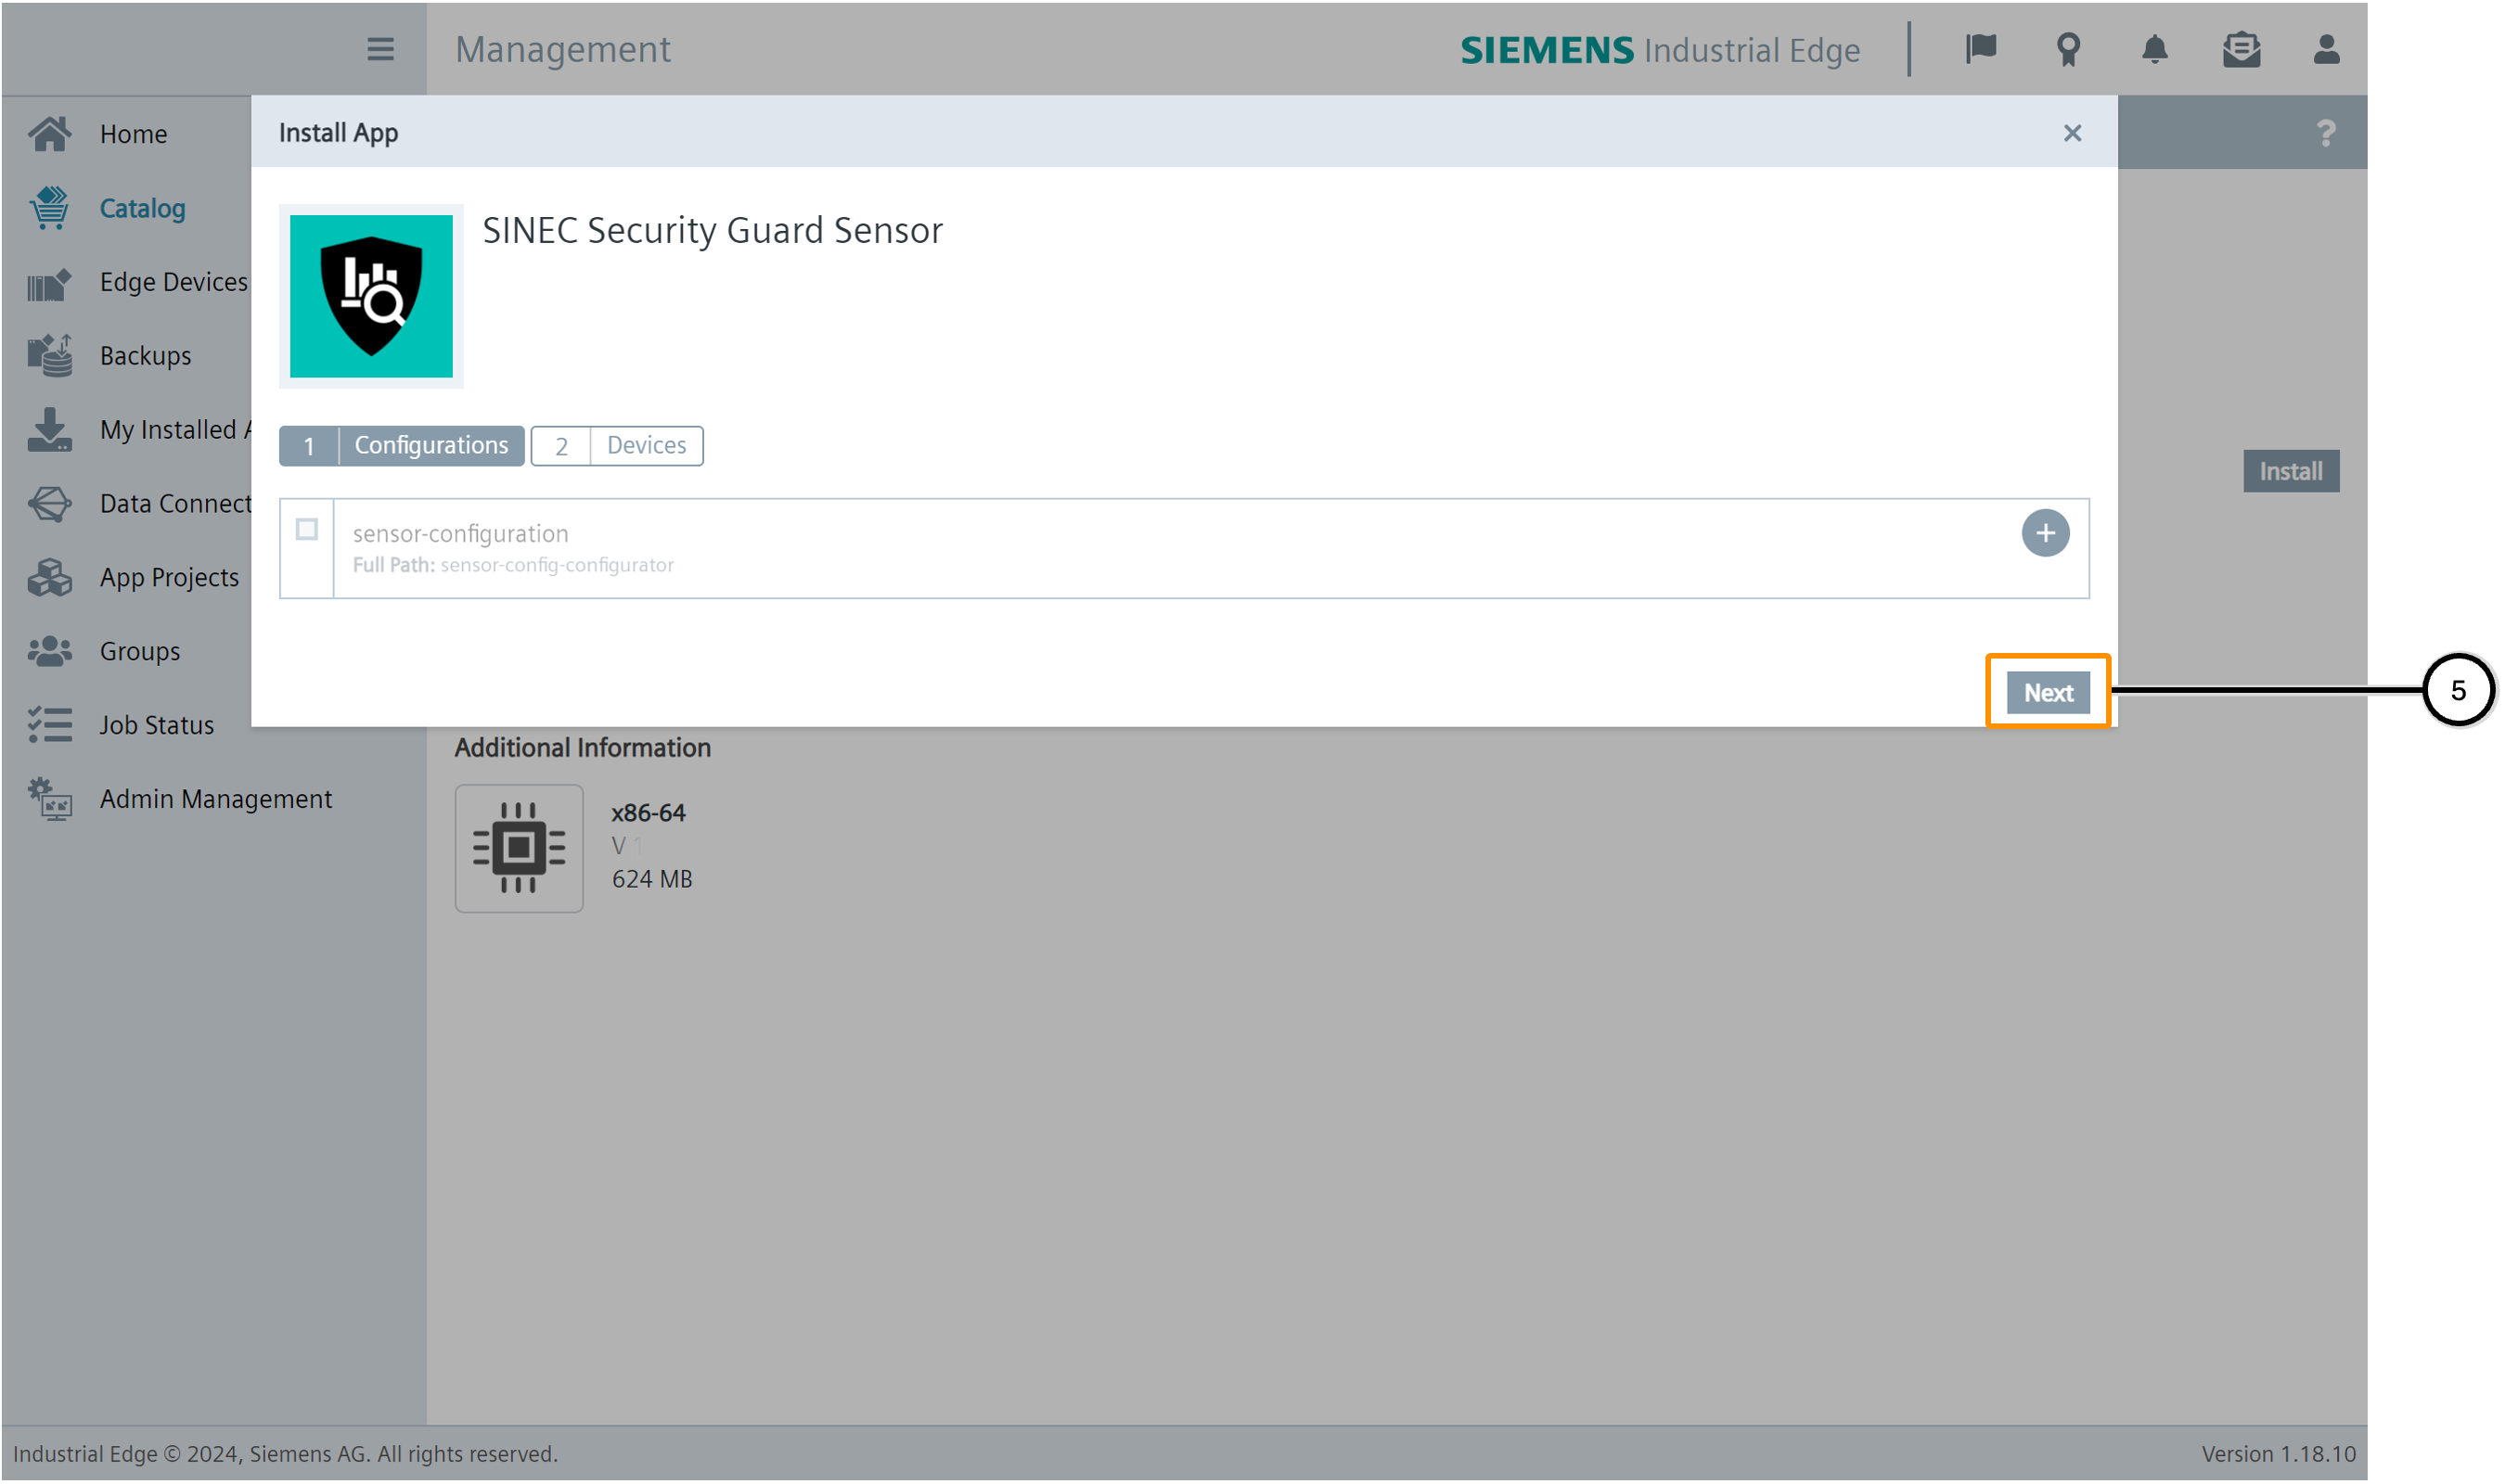The width and height of the screenshot is (2505, 1484).
Task: Expand sensor-configuration with plus button
Action: tap(2045, 533)
